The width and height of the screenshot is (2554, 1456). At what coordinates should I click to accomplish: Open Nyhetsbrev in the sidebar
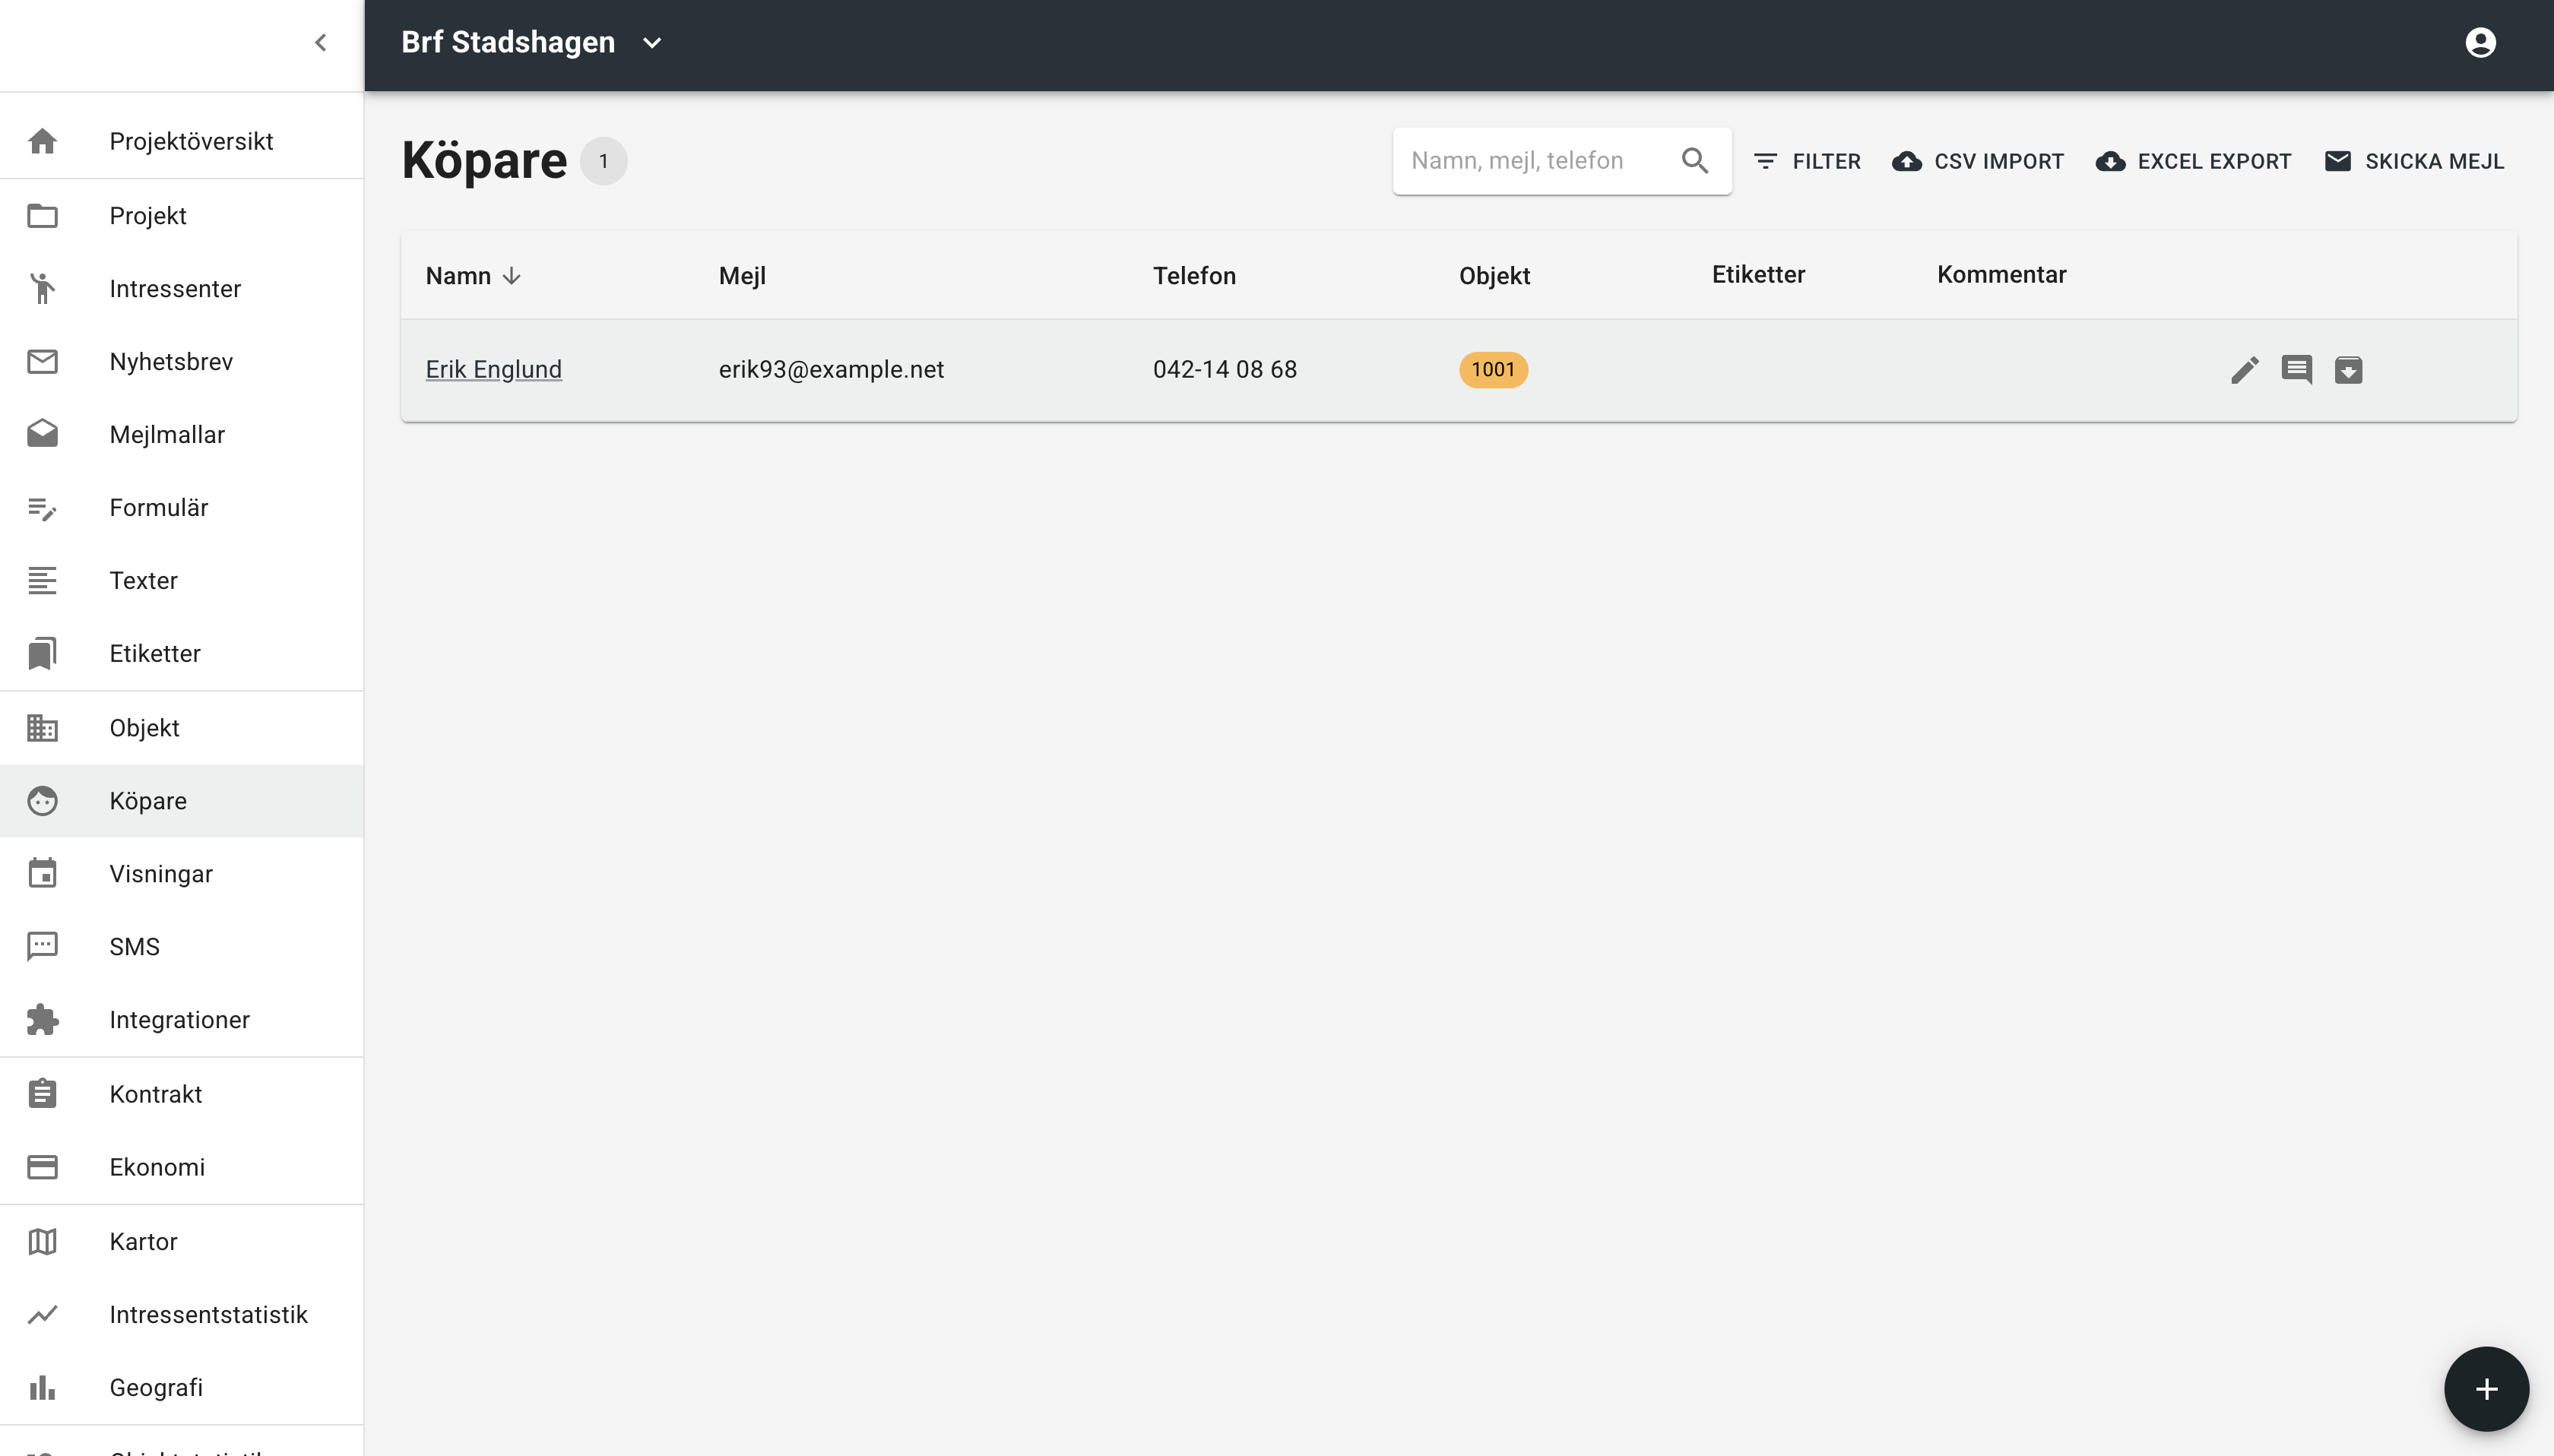(182, 361)
